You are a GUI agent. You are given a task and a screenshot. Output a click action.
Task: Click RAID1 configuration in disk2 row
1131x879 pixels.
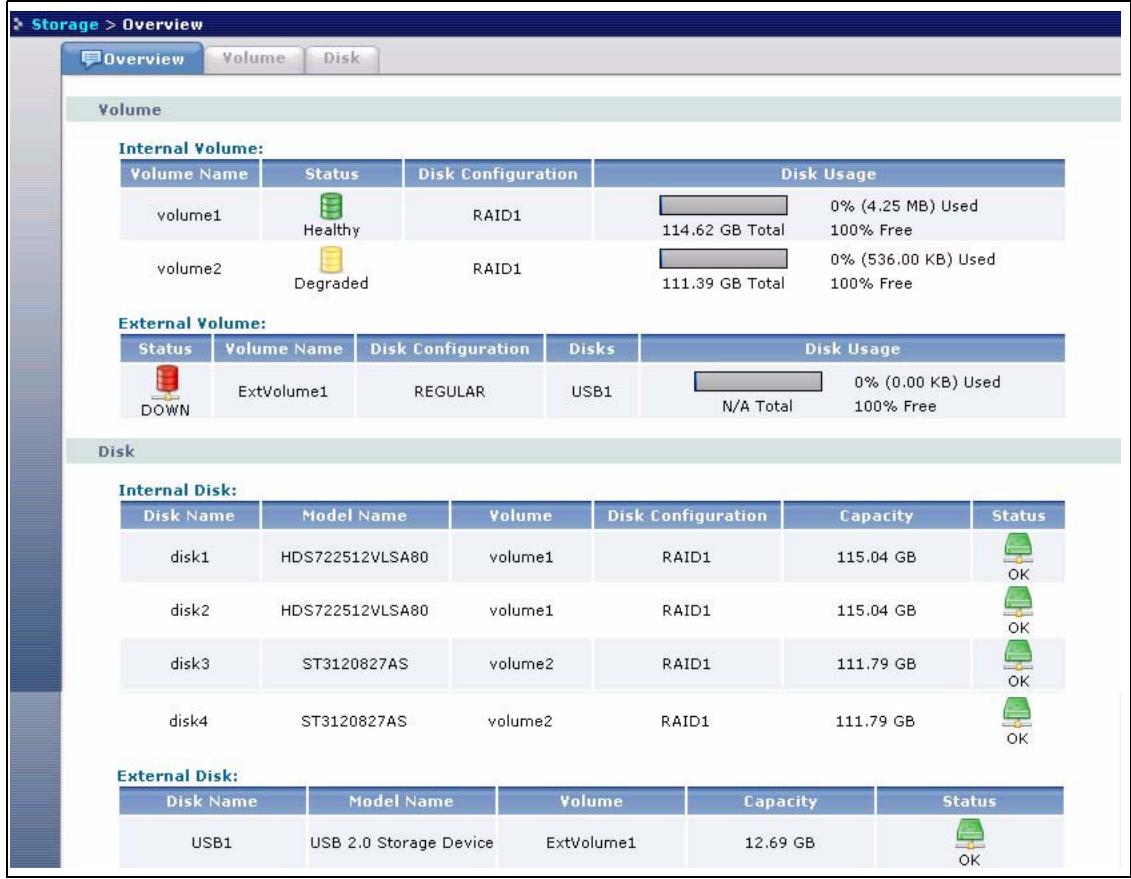687,610
